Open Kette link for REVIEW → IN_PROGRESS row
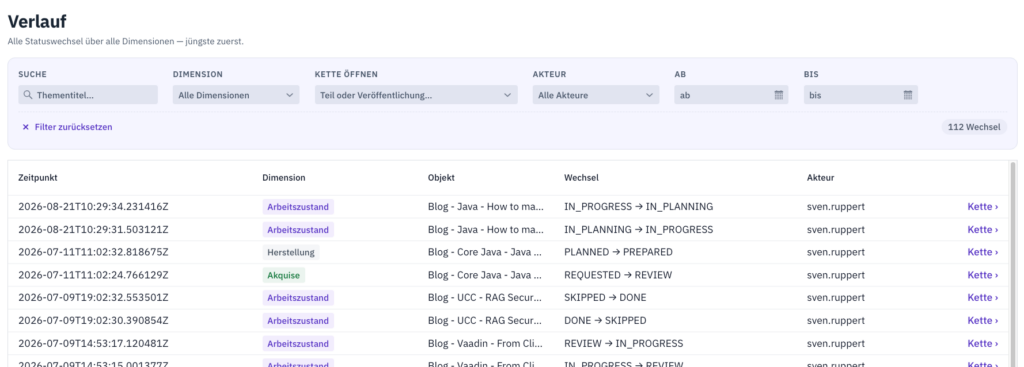Screen dimensions: 1024x367 click(x=983, y=343)
